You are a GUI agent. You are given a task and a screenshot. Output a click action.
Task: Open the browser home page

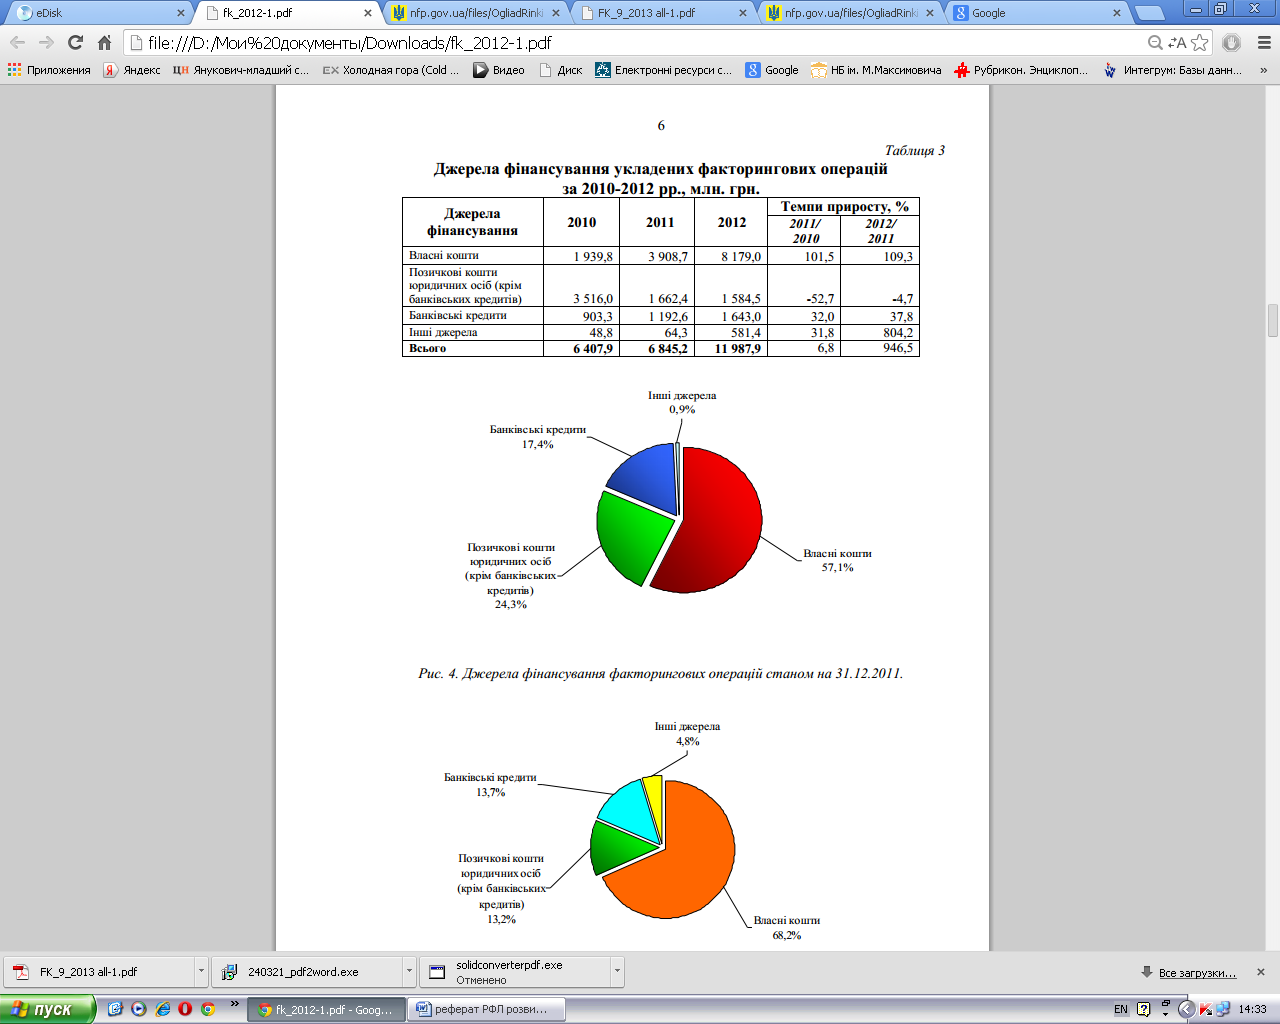104,43
